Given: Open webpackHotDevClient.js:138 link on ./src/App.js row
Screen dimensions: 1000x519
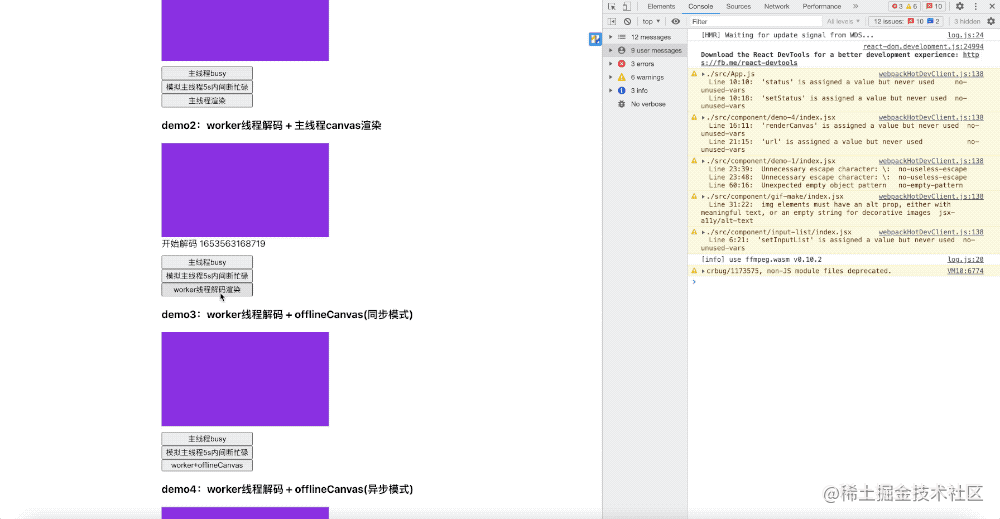Looking at the screenshot, I should pos(931,74).
